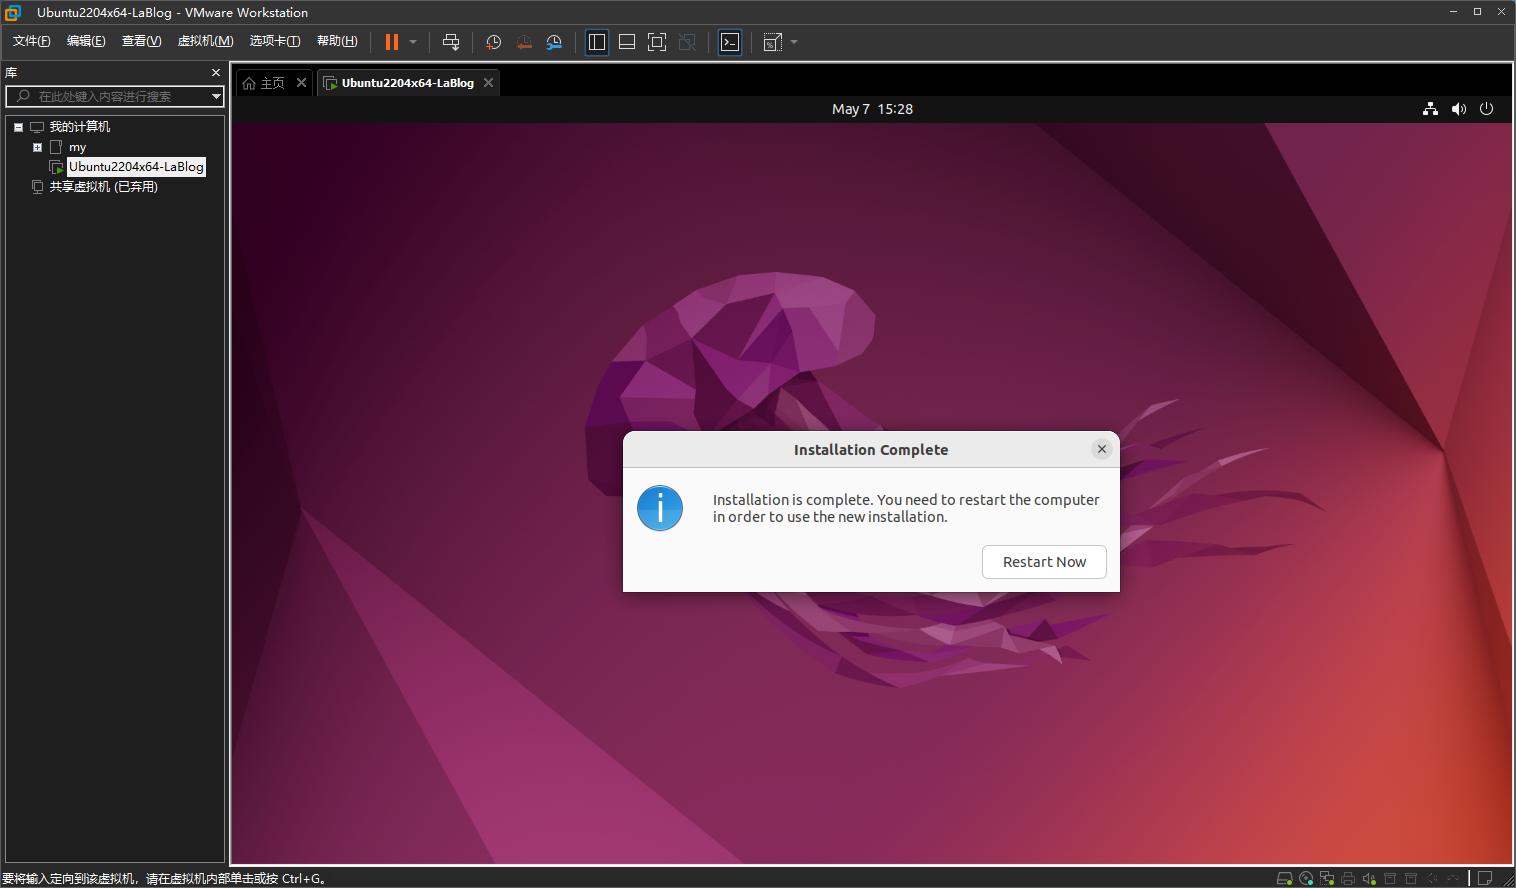
Task: Enter full screen mode
Action: [657, 42]
